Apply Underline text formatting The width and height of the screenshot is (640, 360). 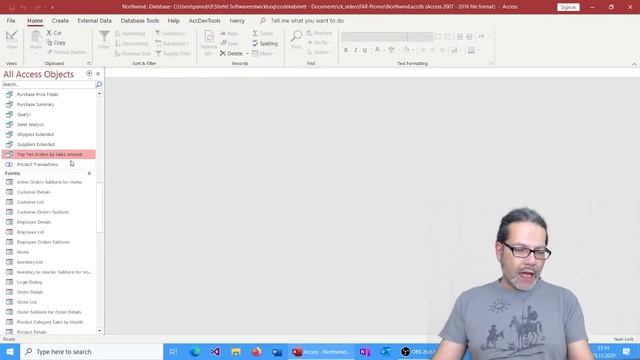tap(365, 50)
